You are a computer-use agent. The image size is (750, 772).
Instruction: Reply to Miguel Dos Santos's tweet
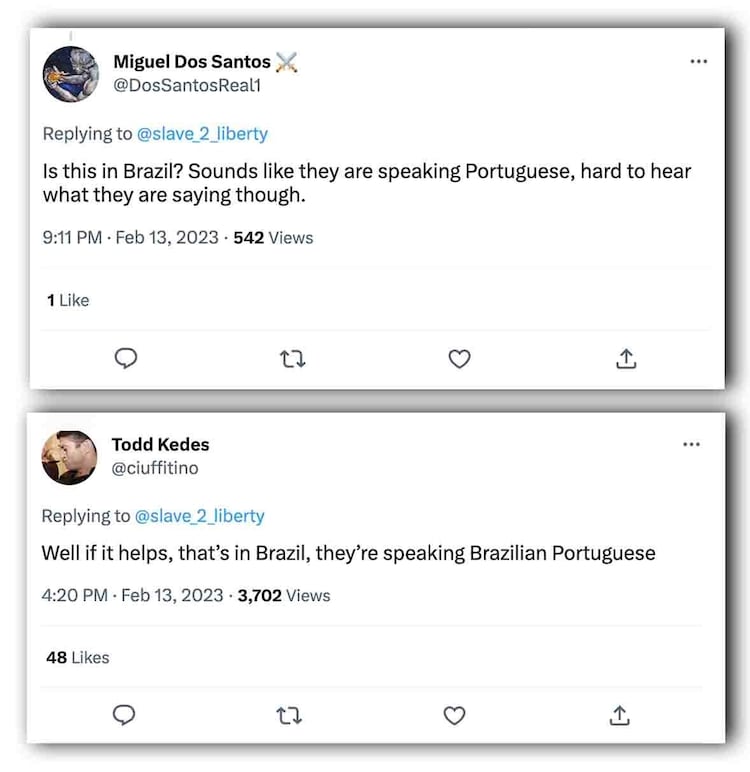pos(126,358)
